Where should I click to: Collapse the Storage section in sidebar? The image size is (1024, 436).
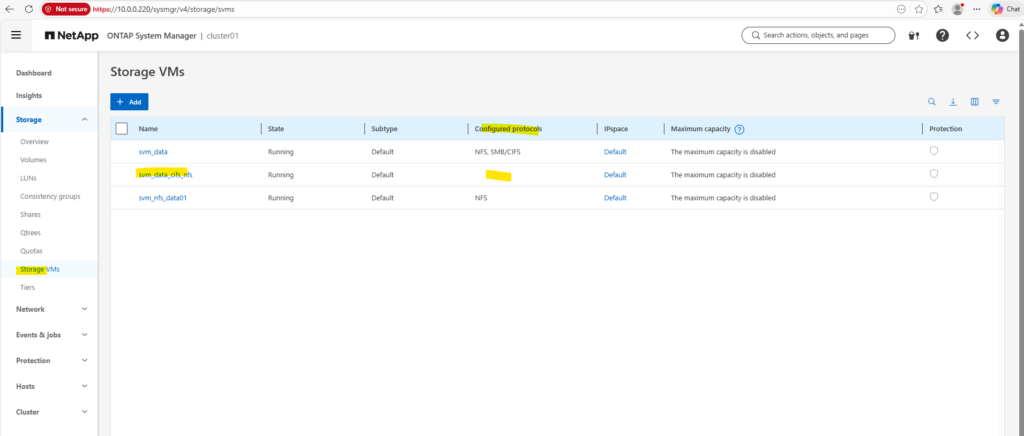pyautogui.click(x=84, y=120)
